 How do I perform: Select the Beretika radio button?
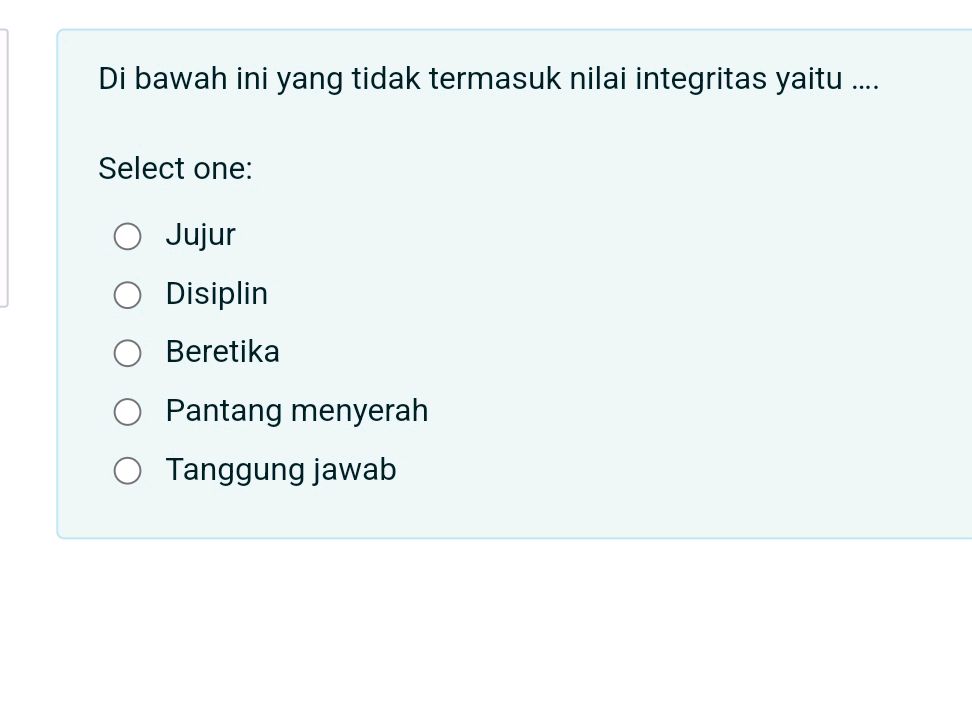point(127,353)
